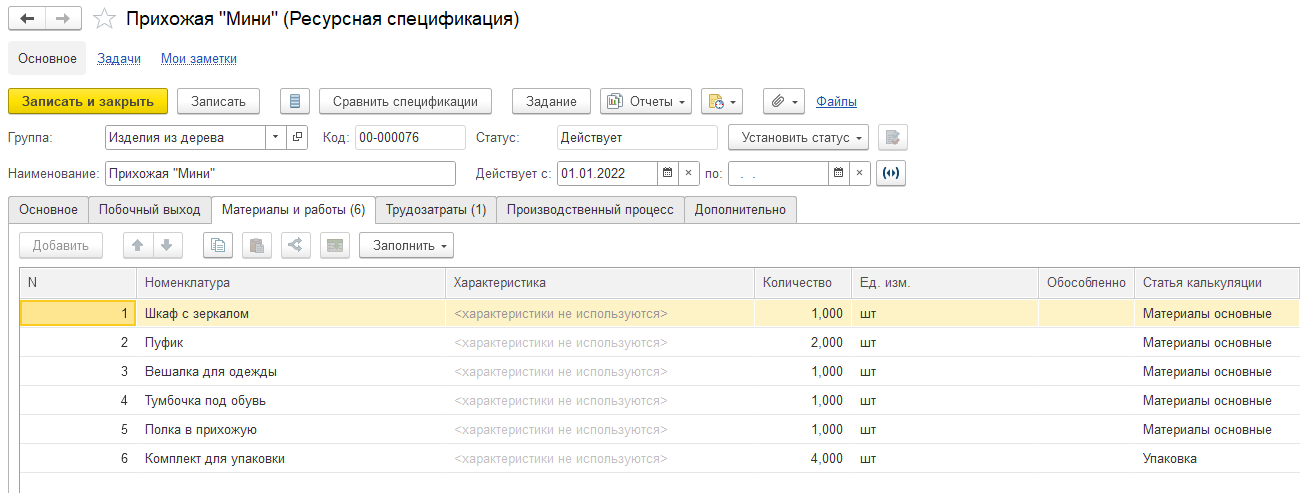Open the Файлы link
The height and width of the screenshot is (493, 1300).
tap(836, 101)
